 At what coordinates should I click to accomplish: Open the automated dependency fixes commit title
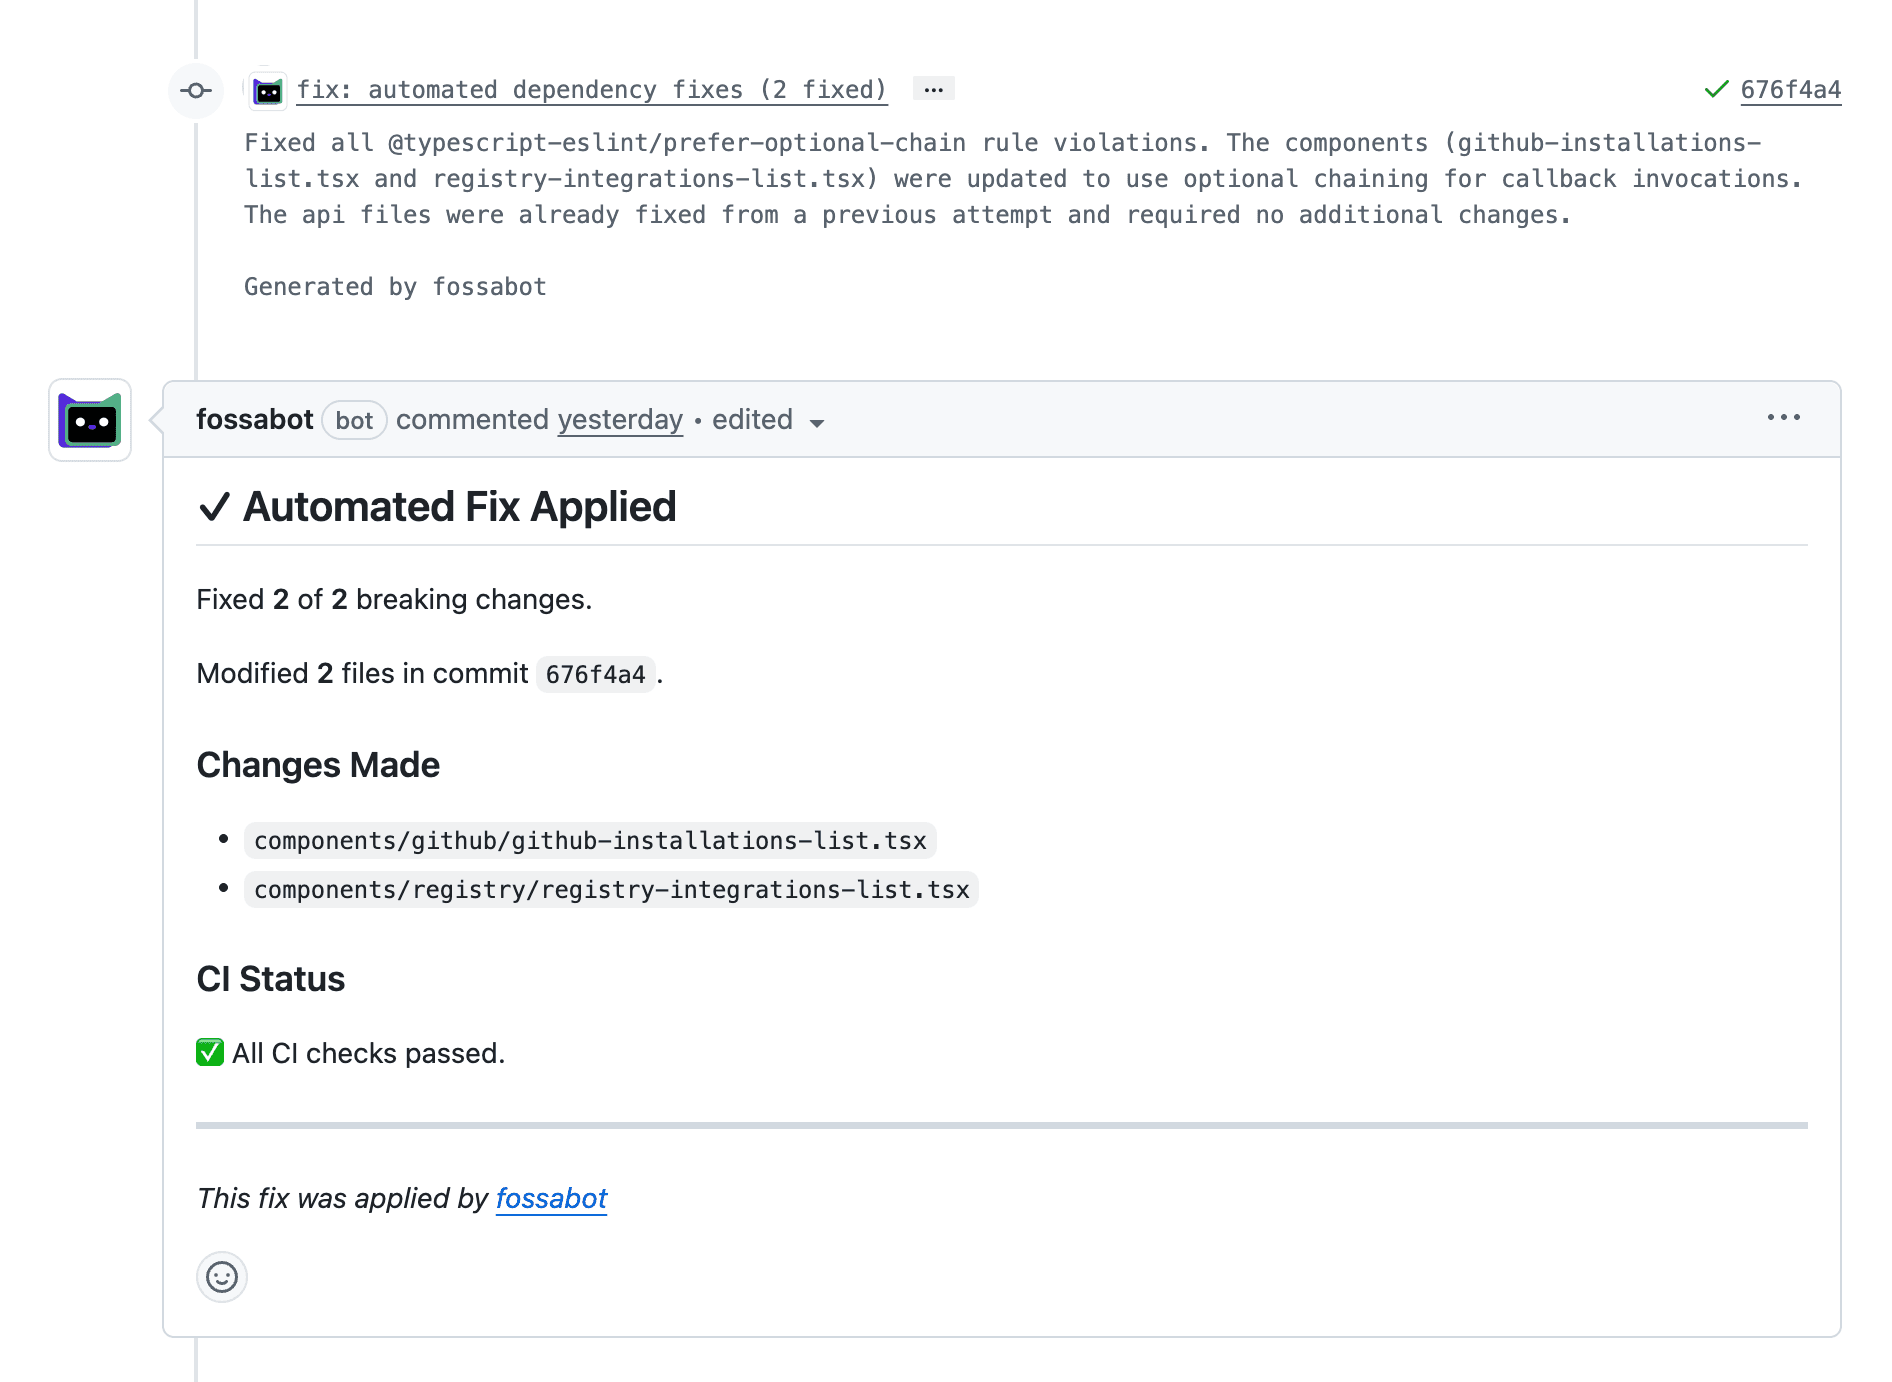(592, 89)
